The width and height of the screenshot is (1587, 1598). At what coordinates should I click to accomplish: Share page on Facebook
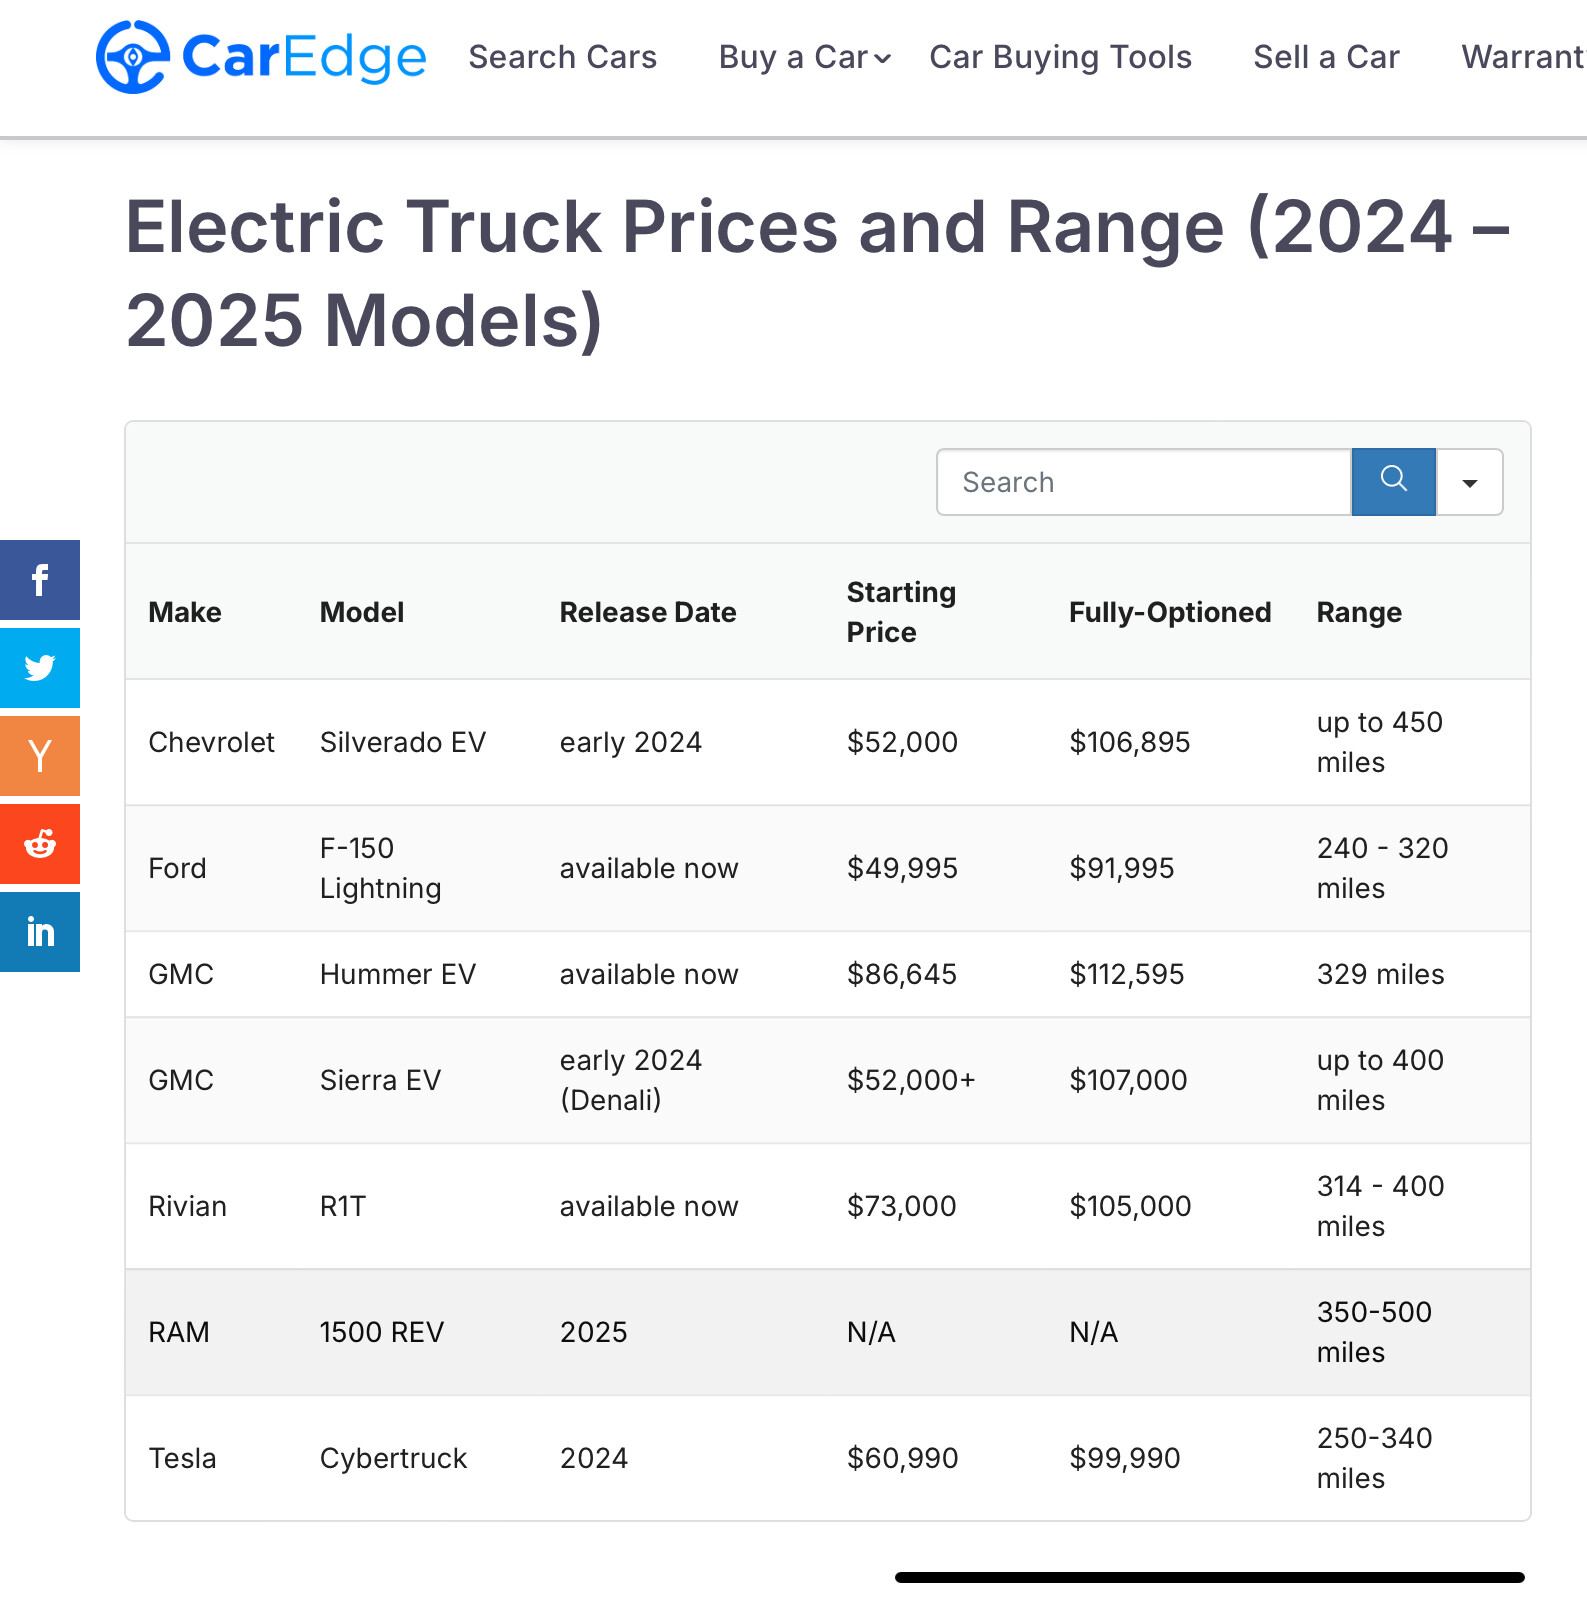pos(40,580)
